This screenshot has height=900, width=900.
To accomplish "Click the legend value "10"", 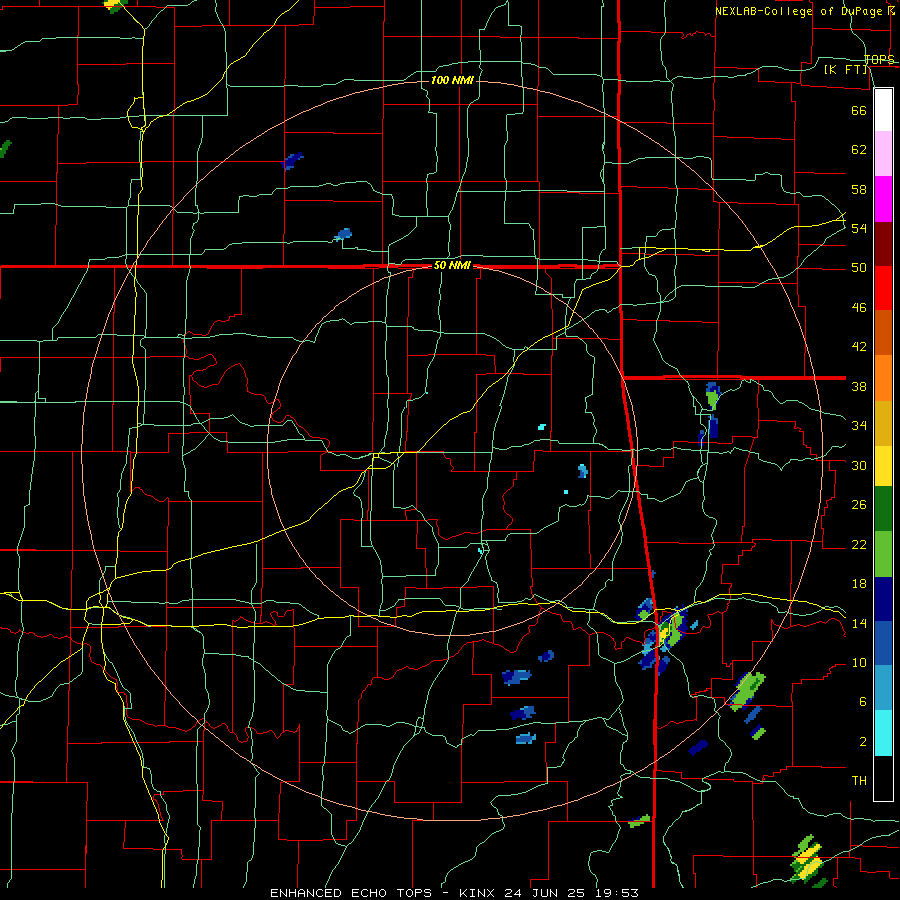I will [859, 663].
